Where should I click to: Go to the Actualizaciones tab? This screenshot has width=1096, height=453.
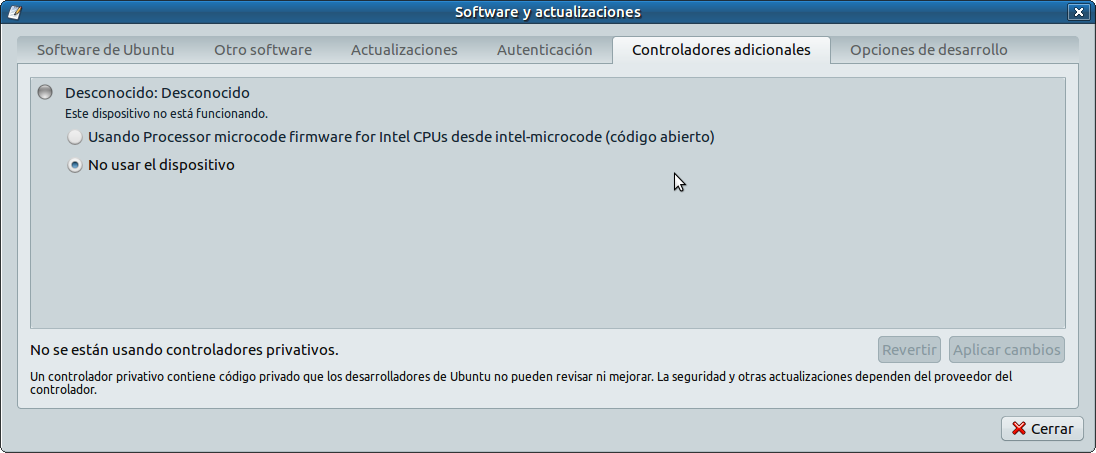tap(404, 50)
